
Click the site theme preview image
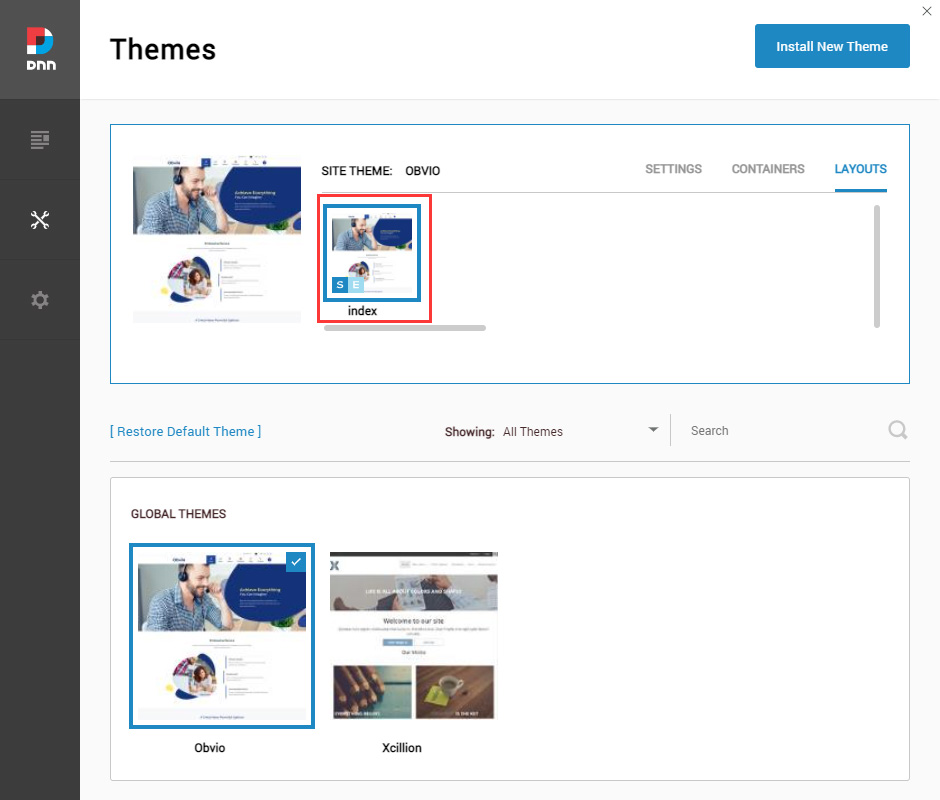tap(217, 240)
